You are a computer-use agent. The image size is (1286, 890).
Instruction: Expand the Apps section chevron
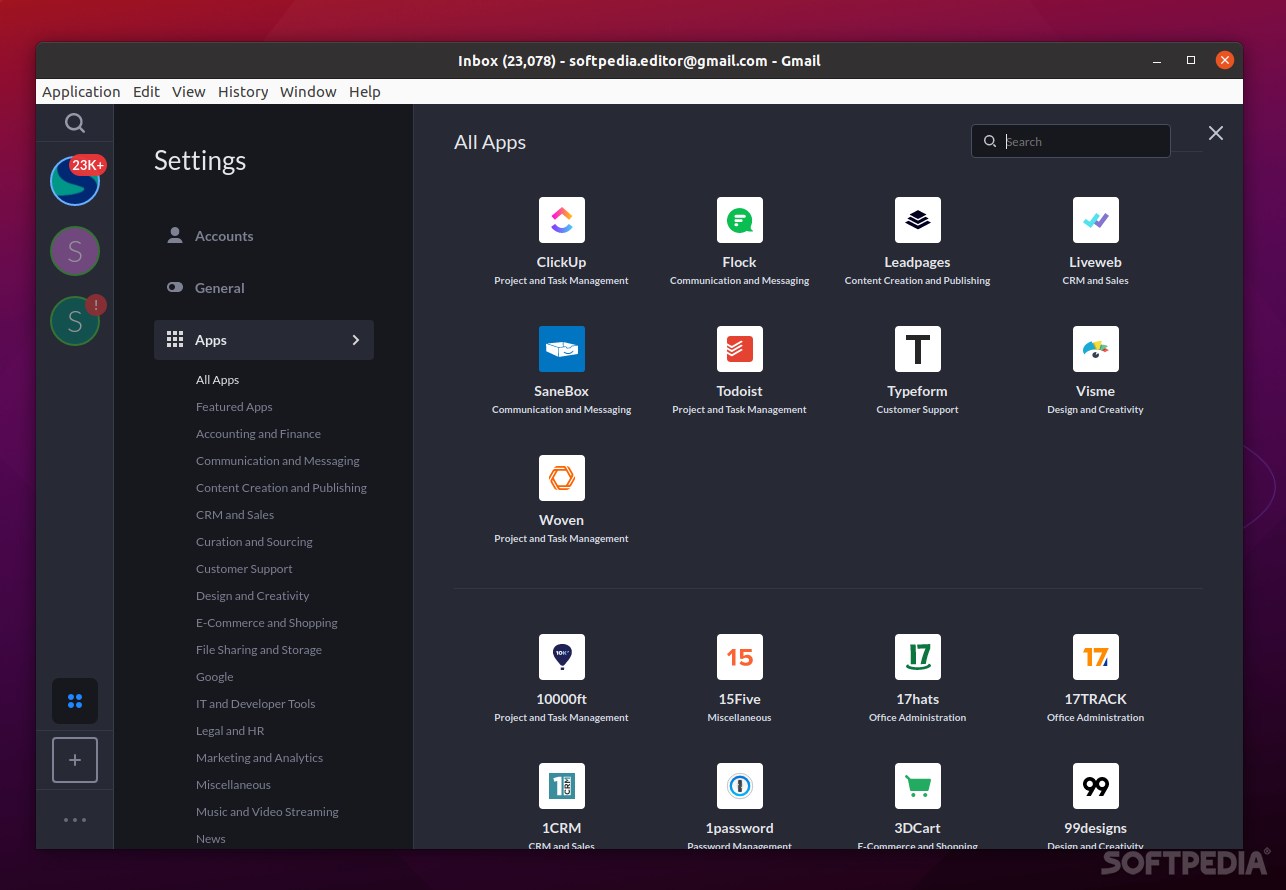356,340
